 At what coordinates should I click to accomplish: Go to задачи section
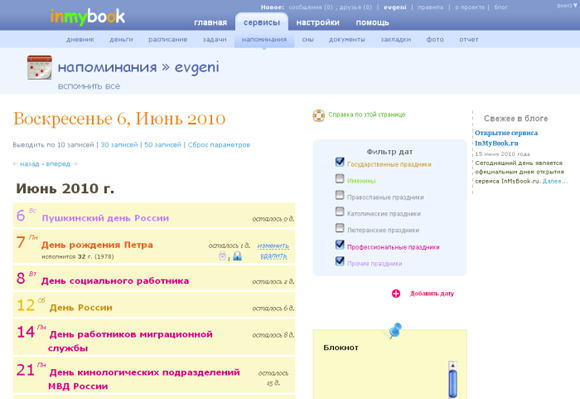click(x=215, y=40)
